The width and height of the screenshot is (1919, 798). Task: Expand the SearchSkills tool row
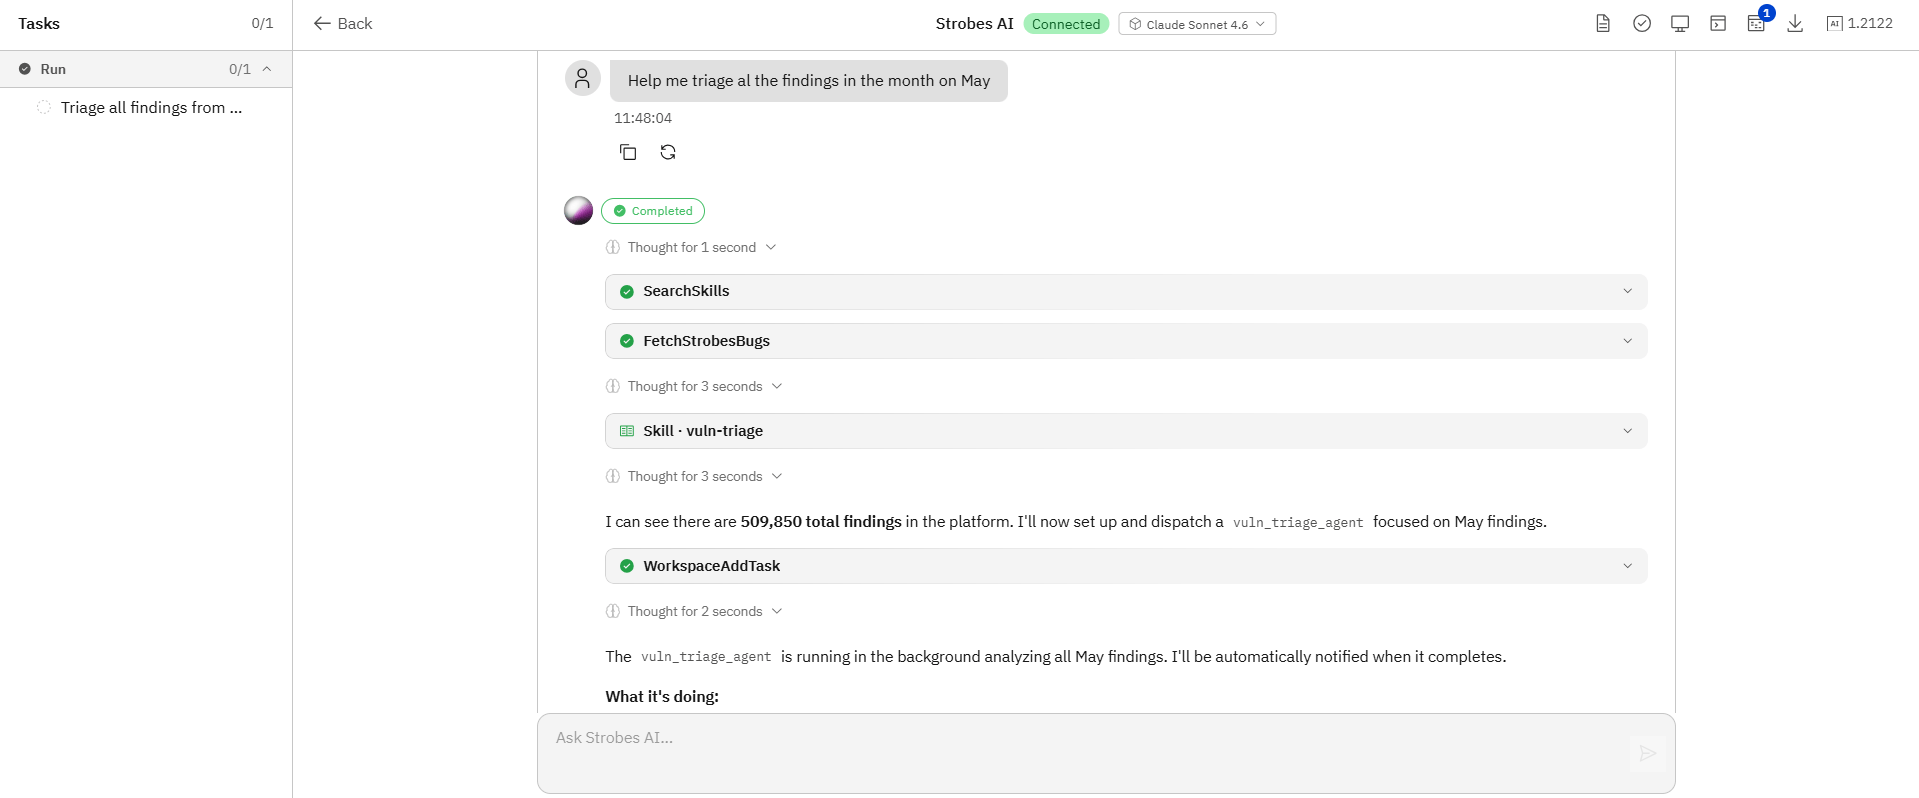click(x=1126, y=292)
